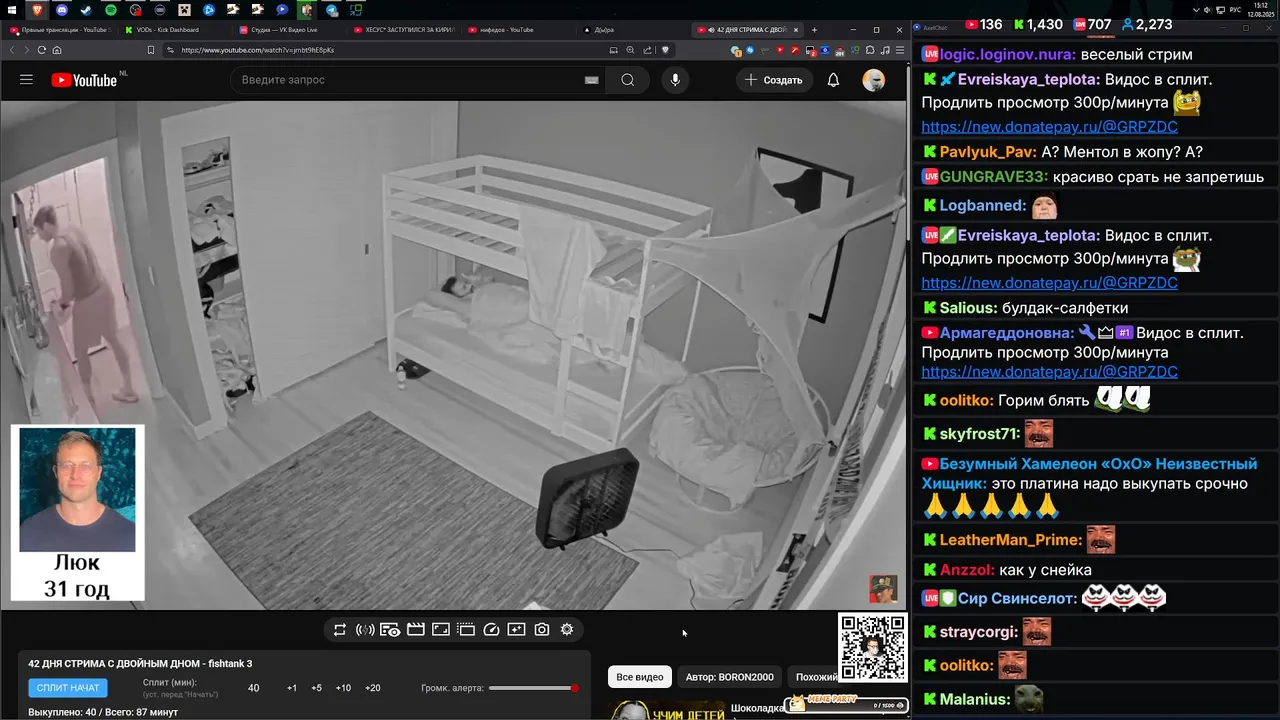The width and height of the screenshot is (1280, 720).
Task: Open Brave browser from the taskbar
Action: (x=38, y=10)
